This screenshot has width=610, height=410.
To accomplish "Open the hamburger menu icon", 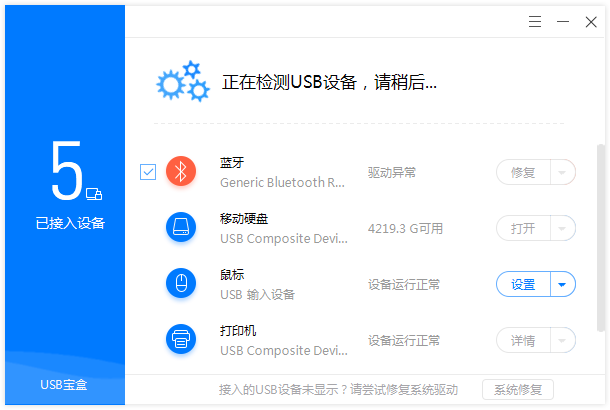I will 535,22.
